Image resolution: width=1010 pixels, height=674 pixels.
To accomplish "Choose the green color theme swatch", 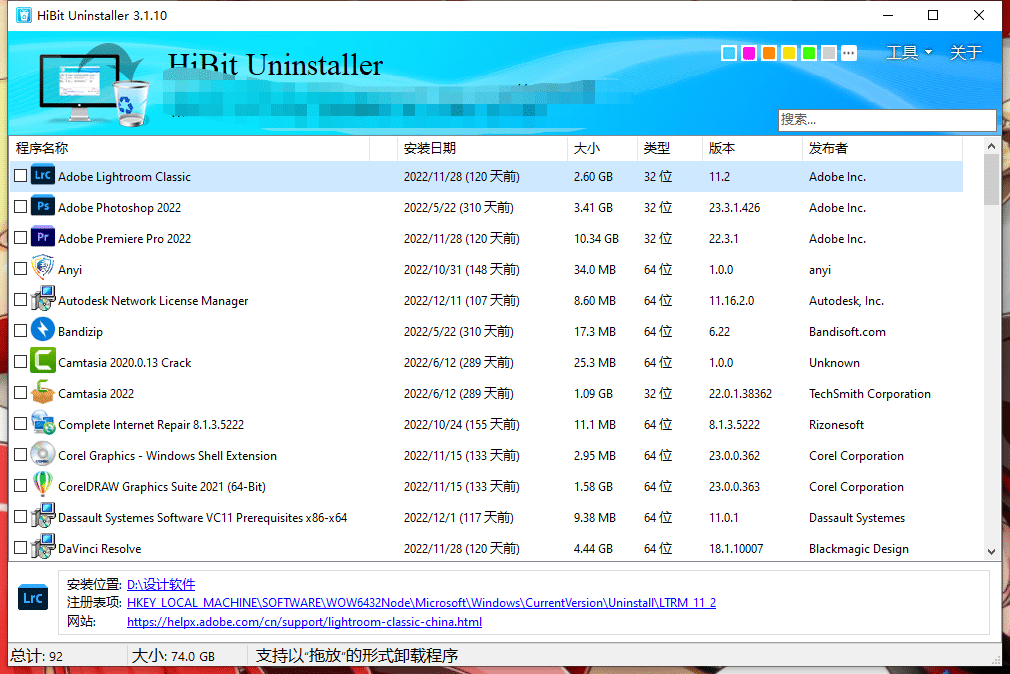I will (x=809, y=53).
